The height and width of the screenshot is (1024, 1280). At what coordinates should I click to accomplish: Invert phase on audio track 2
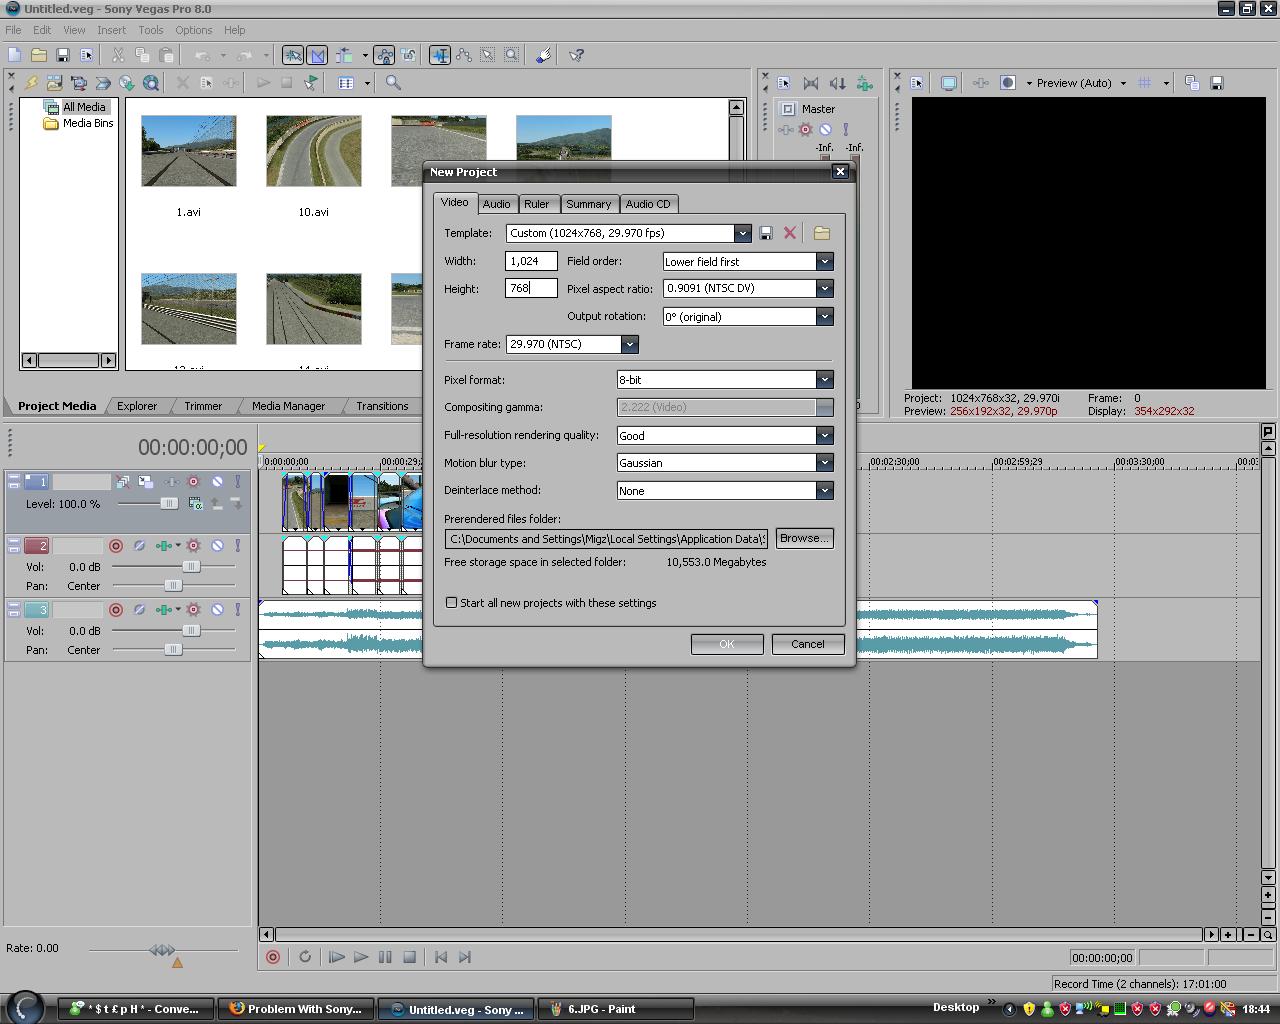139,546
